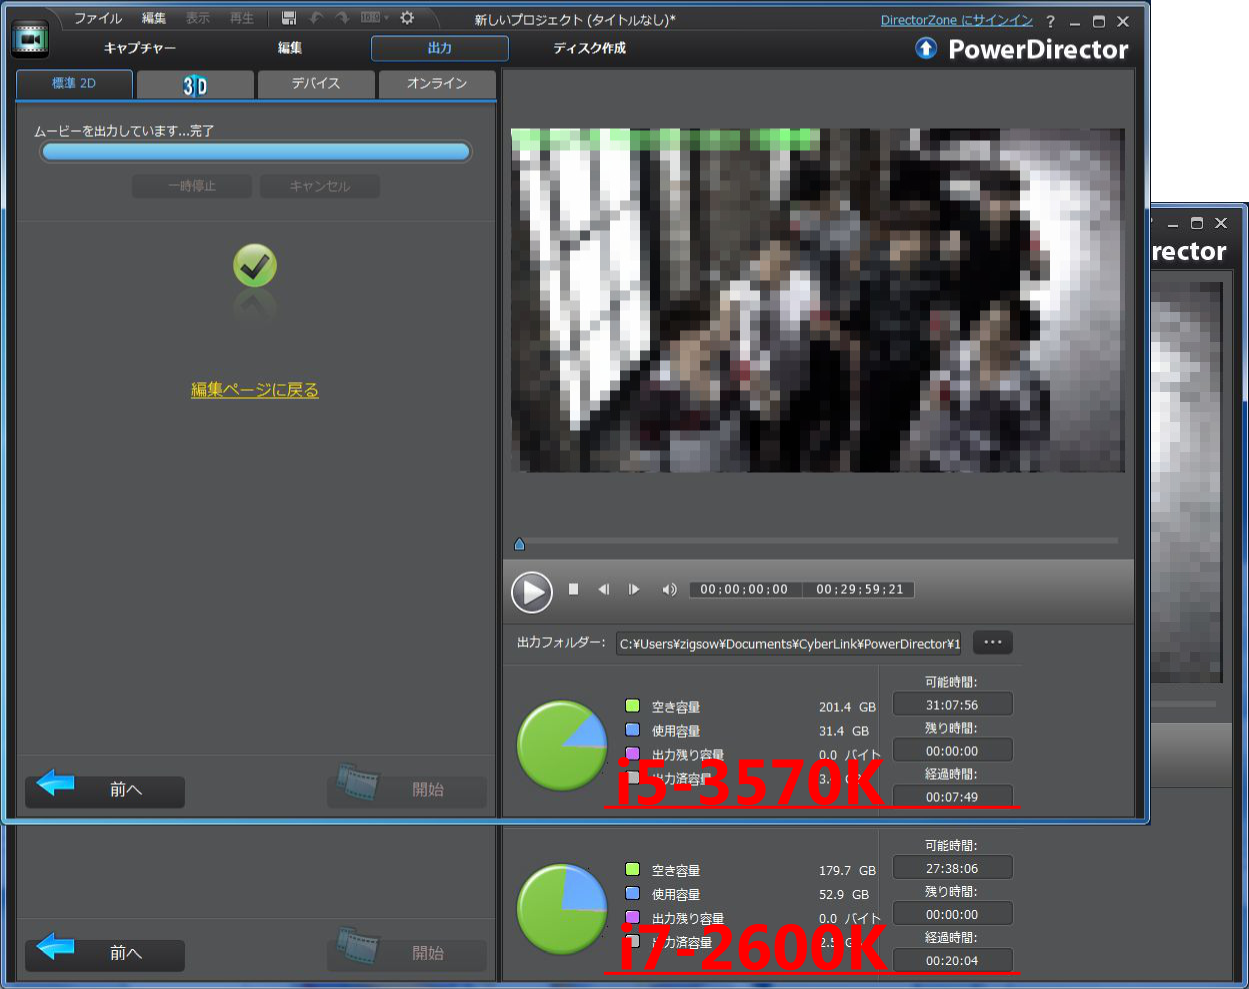Stop preview with the square stop button
The height and width of the screenshot is (989, 1249).
pos(573,589)
